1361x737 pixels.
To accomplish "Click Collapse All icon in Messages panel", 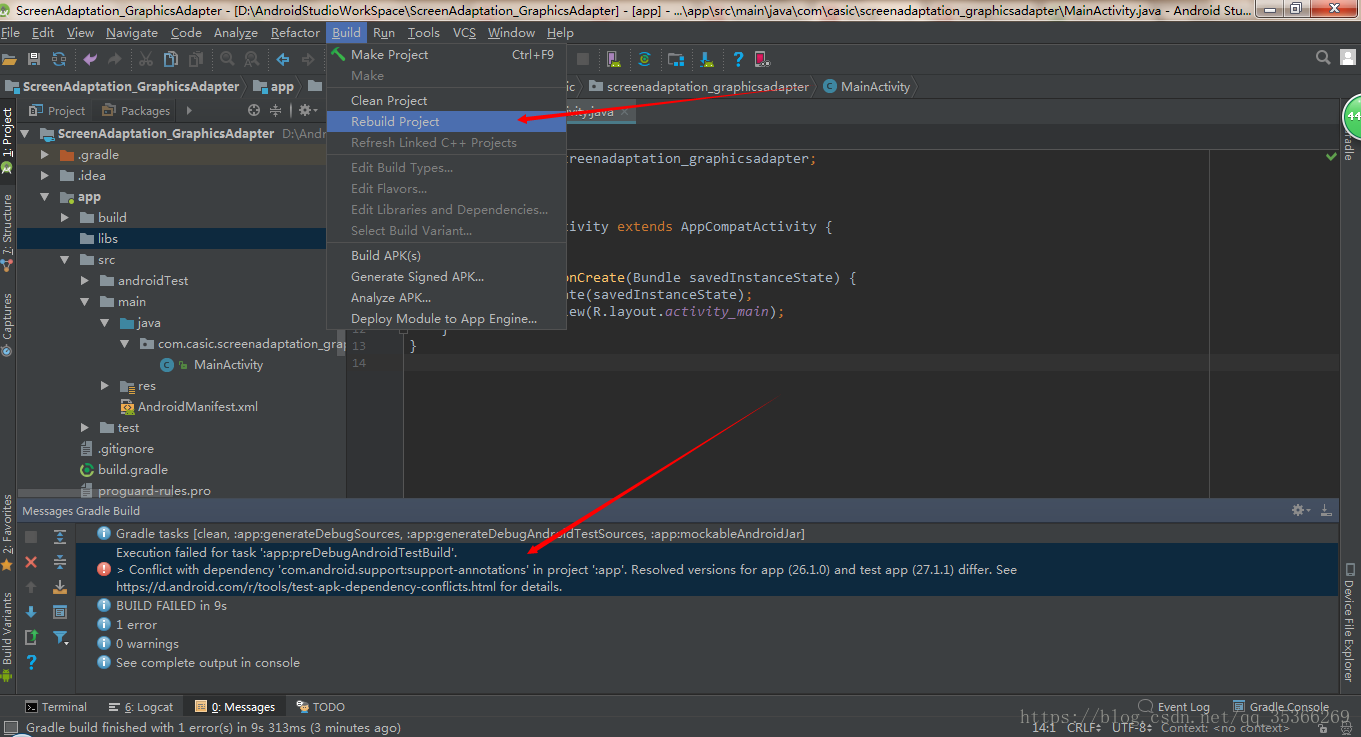I will (x=60, y=562).
